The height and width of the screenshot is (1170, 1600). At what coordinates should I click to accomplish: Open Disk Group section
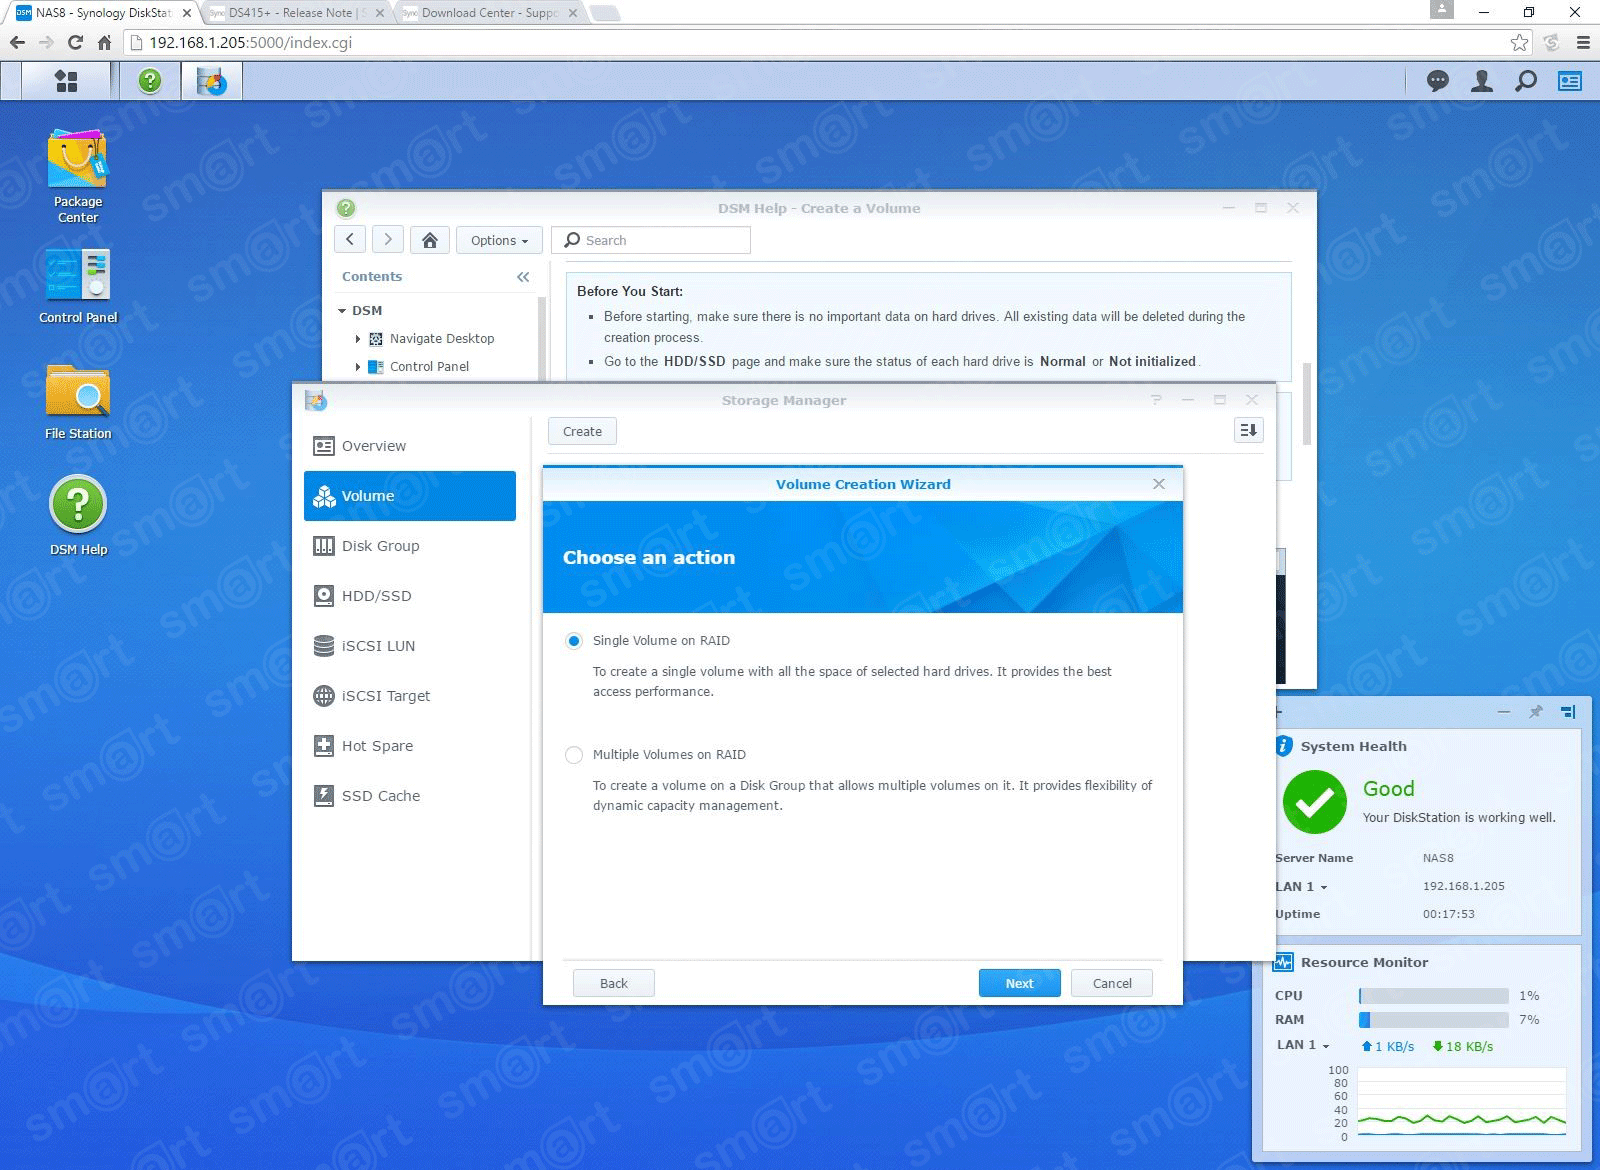(x=410, y=546)
